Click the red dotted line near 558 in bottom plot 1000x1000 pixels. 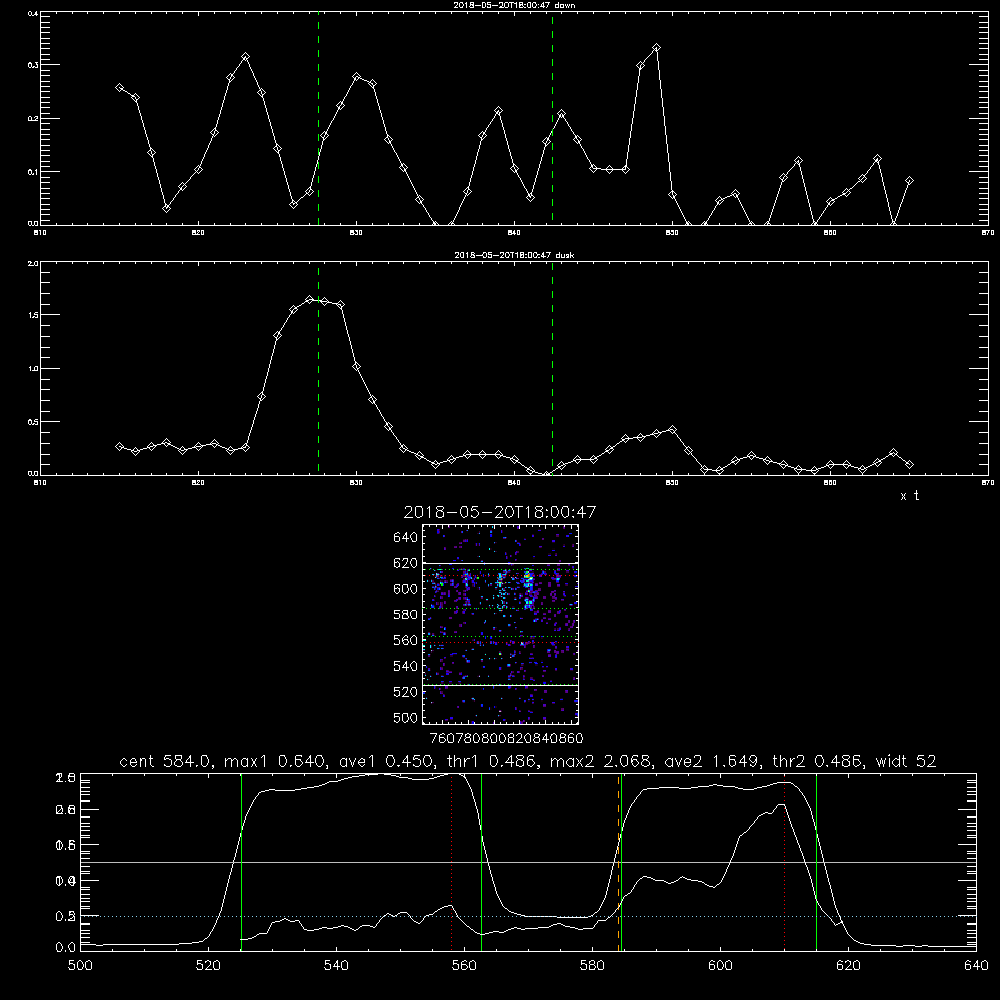click(452, 862)
